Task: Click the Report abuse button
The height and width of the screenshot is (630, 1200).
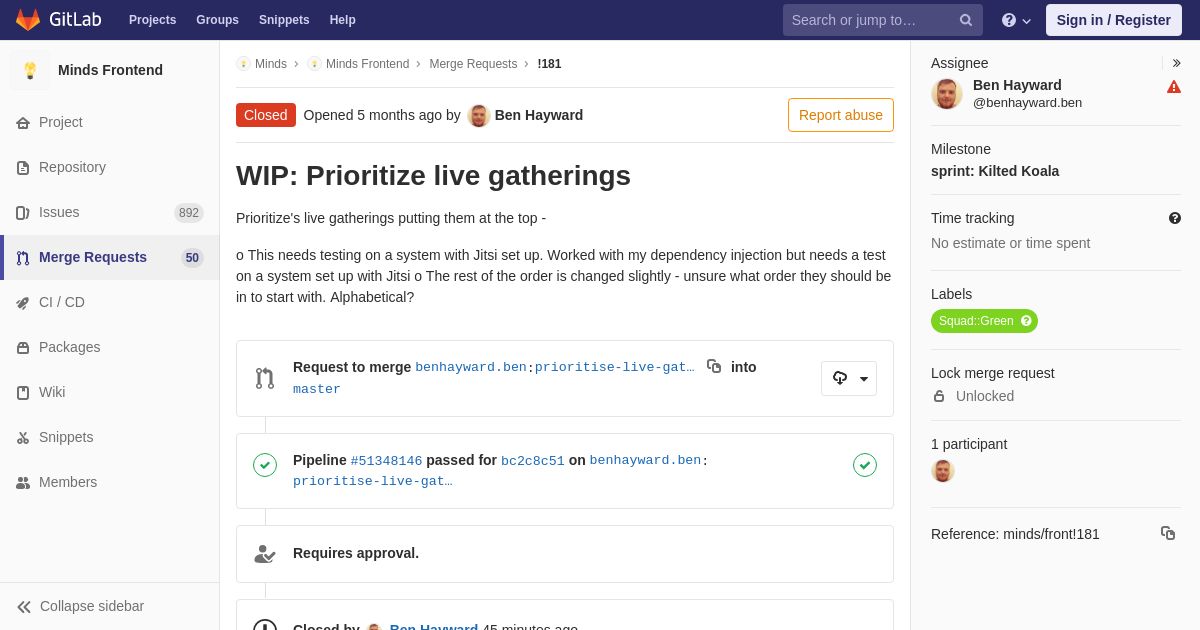Action: [x=841, y=115]
